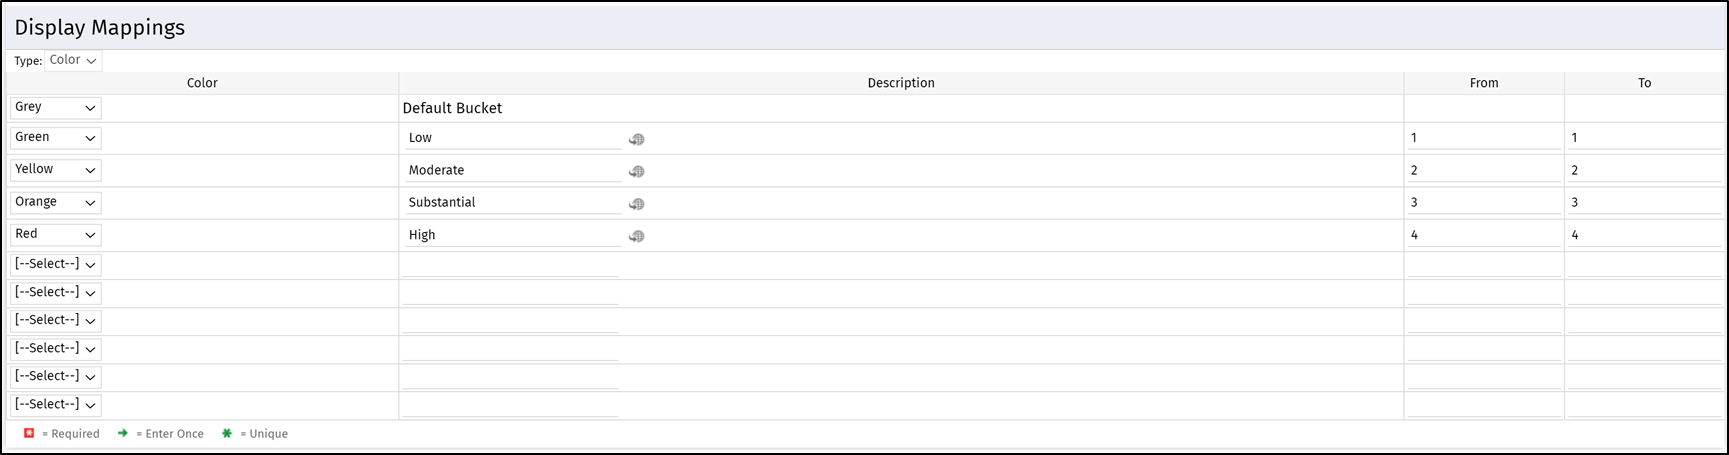1729x455 pixels.
Task: Click the Substantial description text field
Action: tap(512, 203)
